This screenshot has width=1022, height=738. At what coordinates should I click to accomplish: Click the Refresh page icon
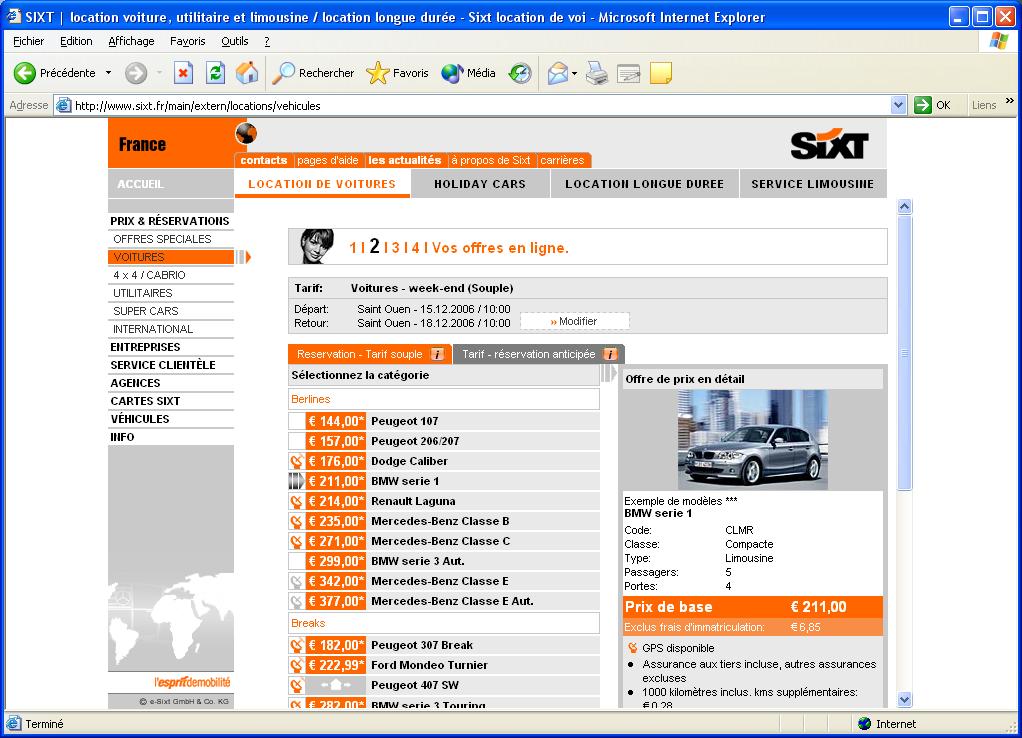(x=215, y=73)
